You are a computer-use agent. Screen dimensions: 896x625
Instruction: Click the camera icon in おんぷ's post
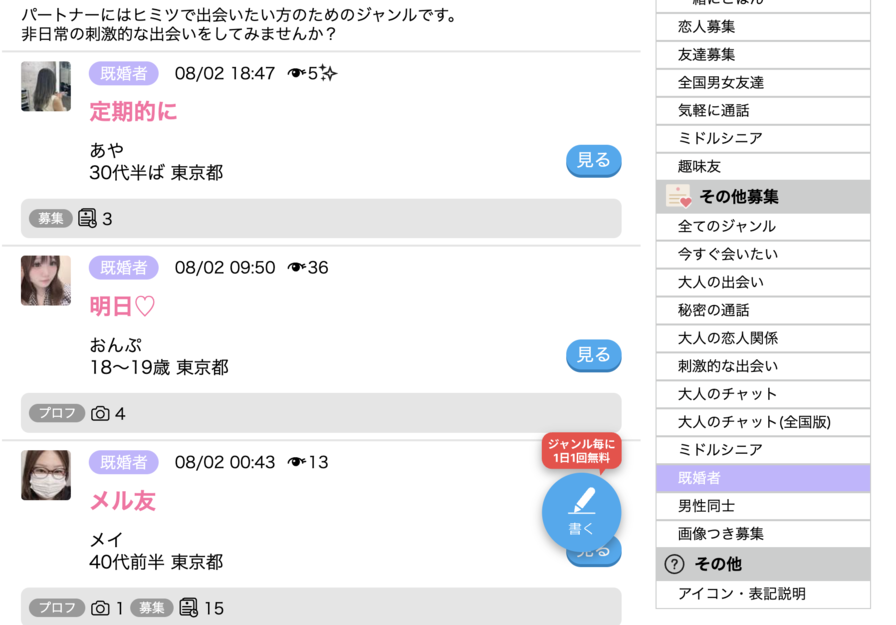(100, 413)
